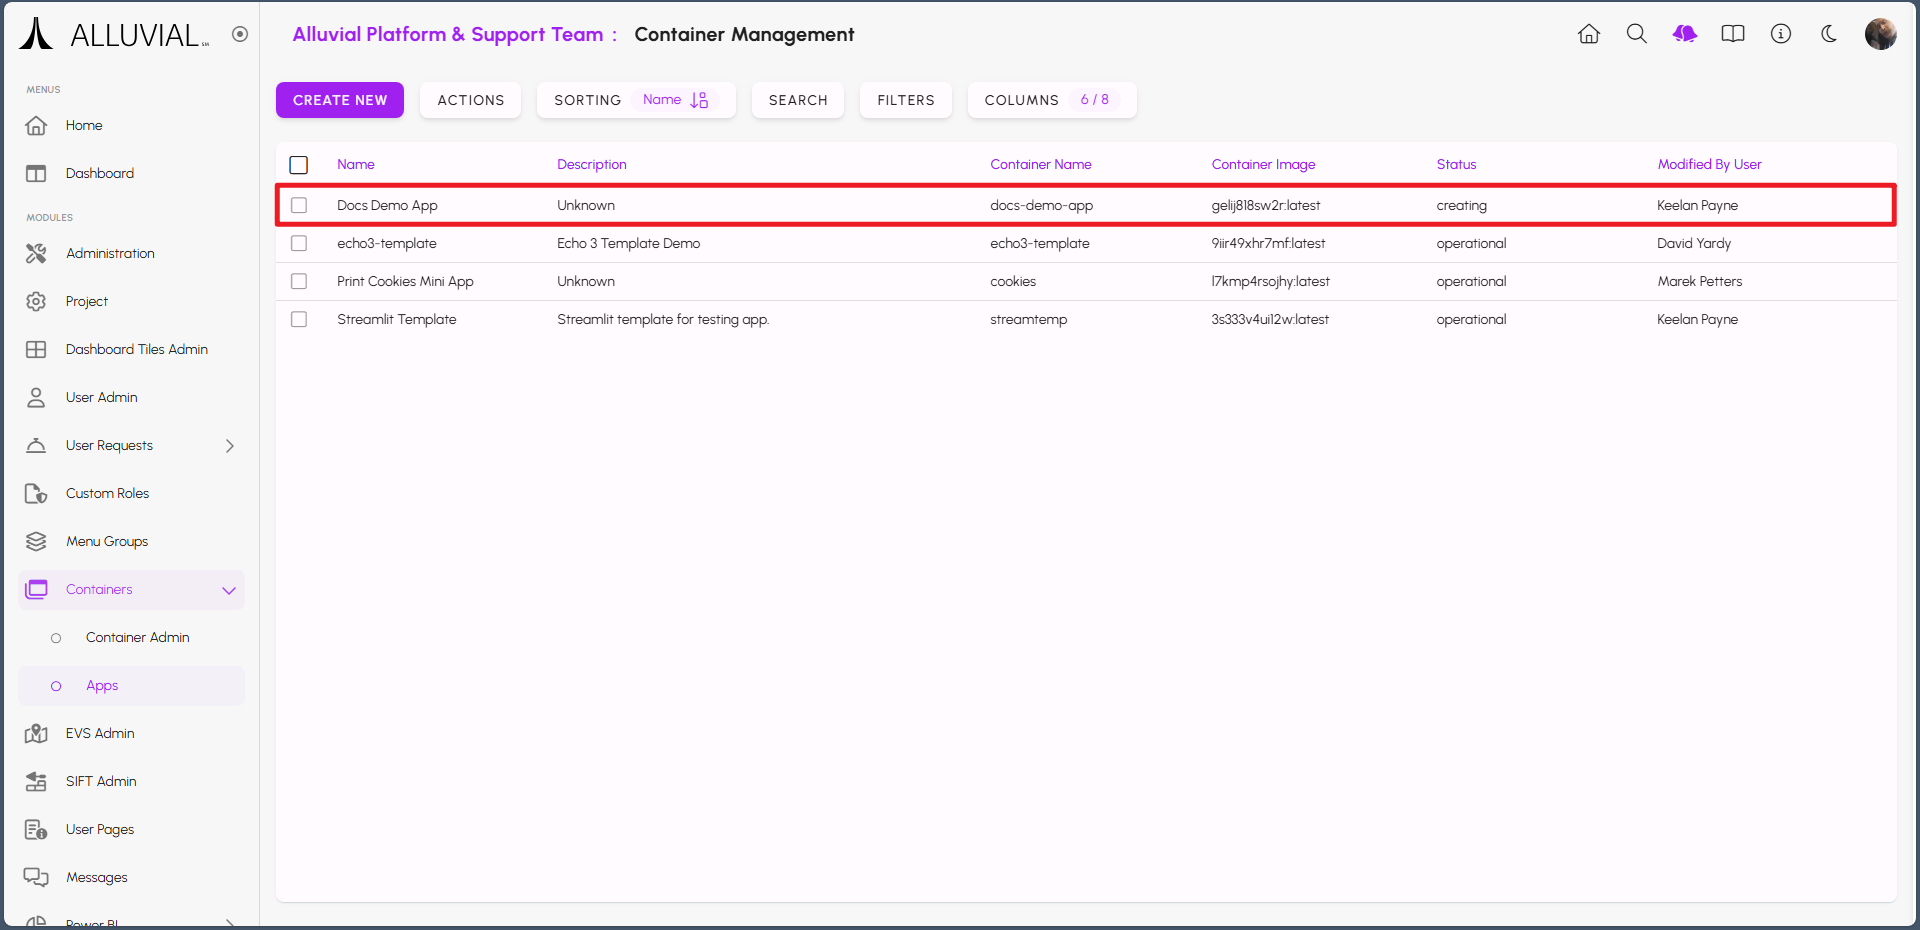Tick the checkbox for Streamlit Template
1920x930 pixels.
[x=299, y=319]
